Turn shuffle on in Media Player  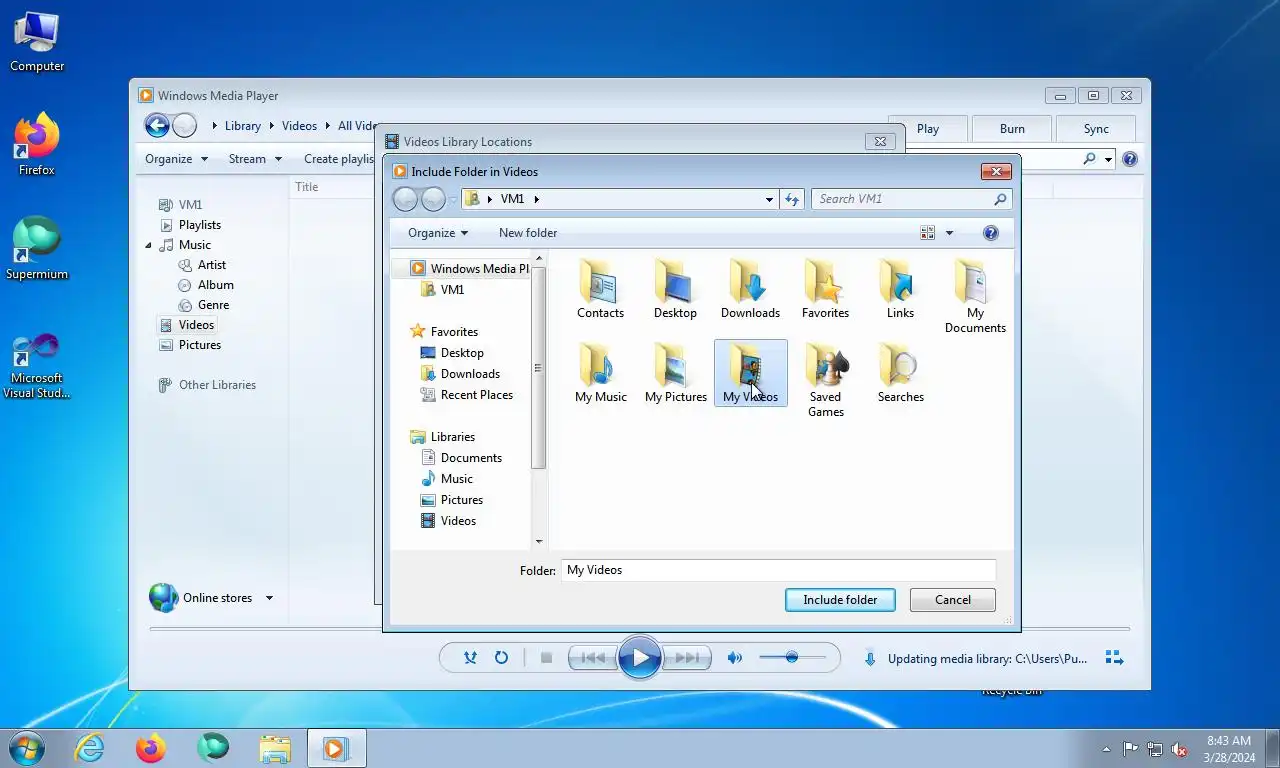click(x=470, y=658)
